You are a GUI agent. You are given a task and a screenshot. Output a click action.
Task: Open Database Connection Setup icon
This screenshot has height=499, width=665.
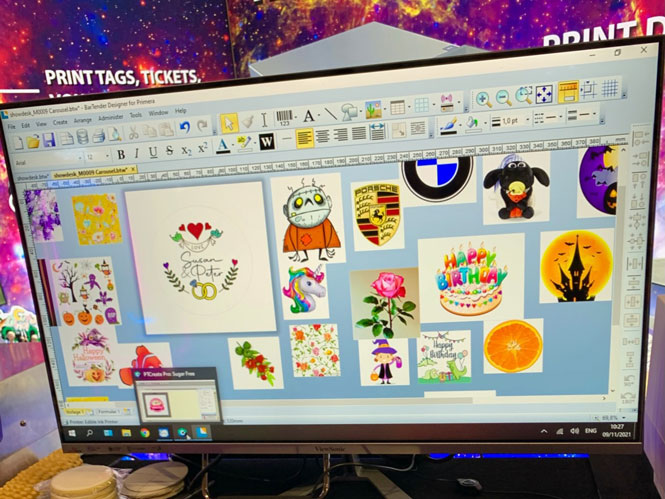coord(82,137)
